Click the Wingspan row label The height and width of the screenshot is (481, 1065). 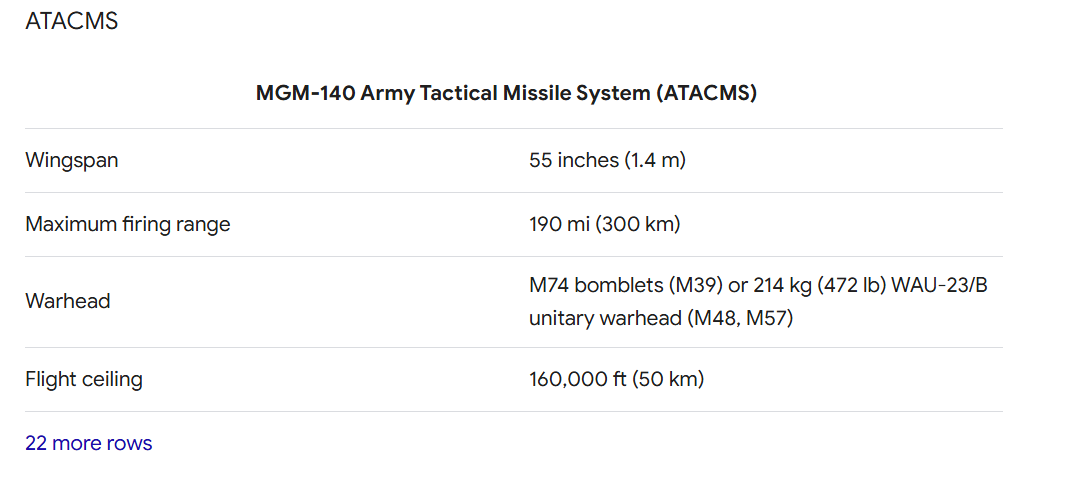[71, 160]
